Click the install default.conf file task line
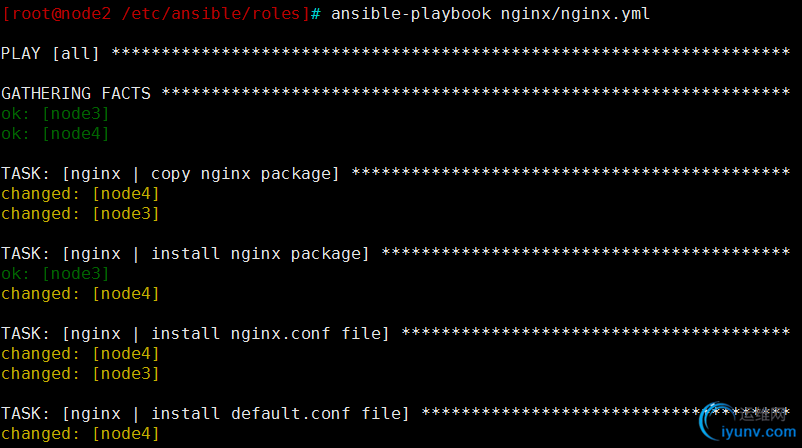802x448 pixels. click(x=396, y=414)
